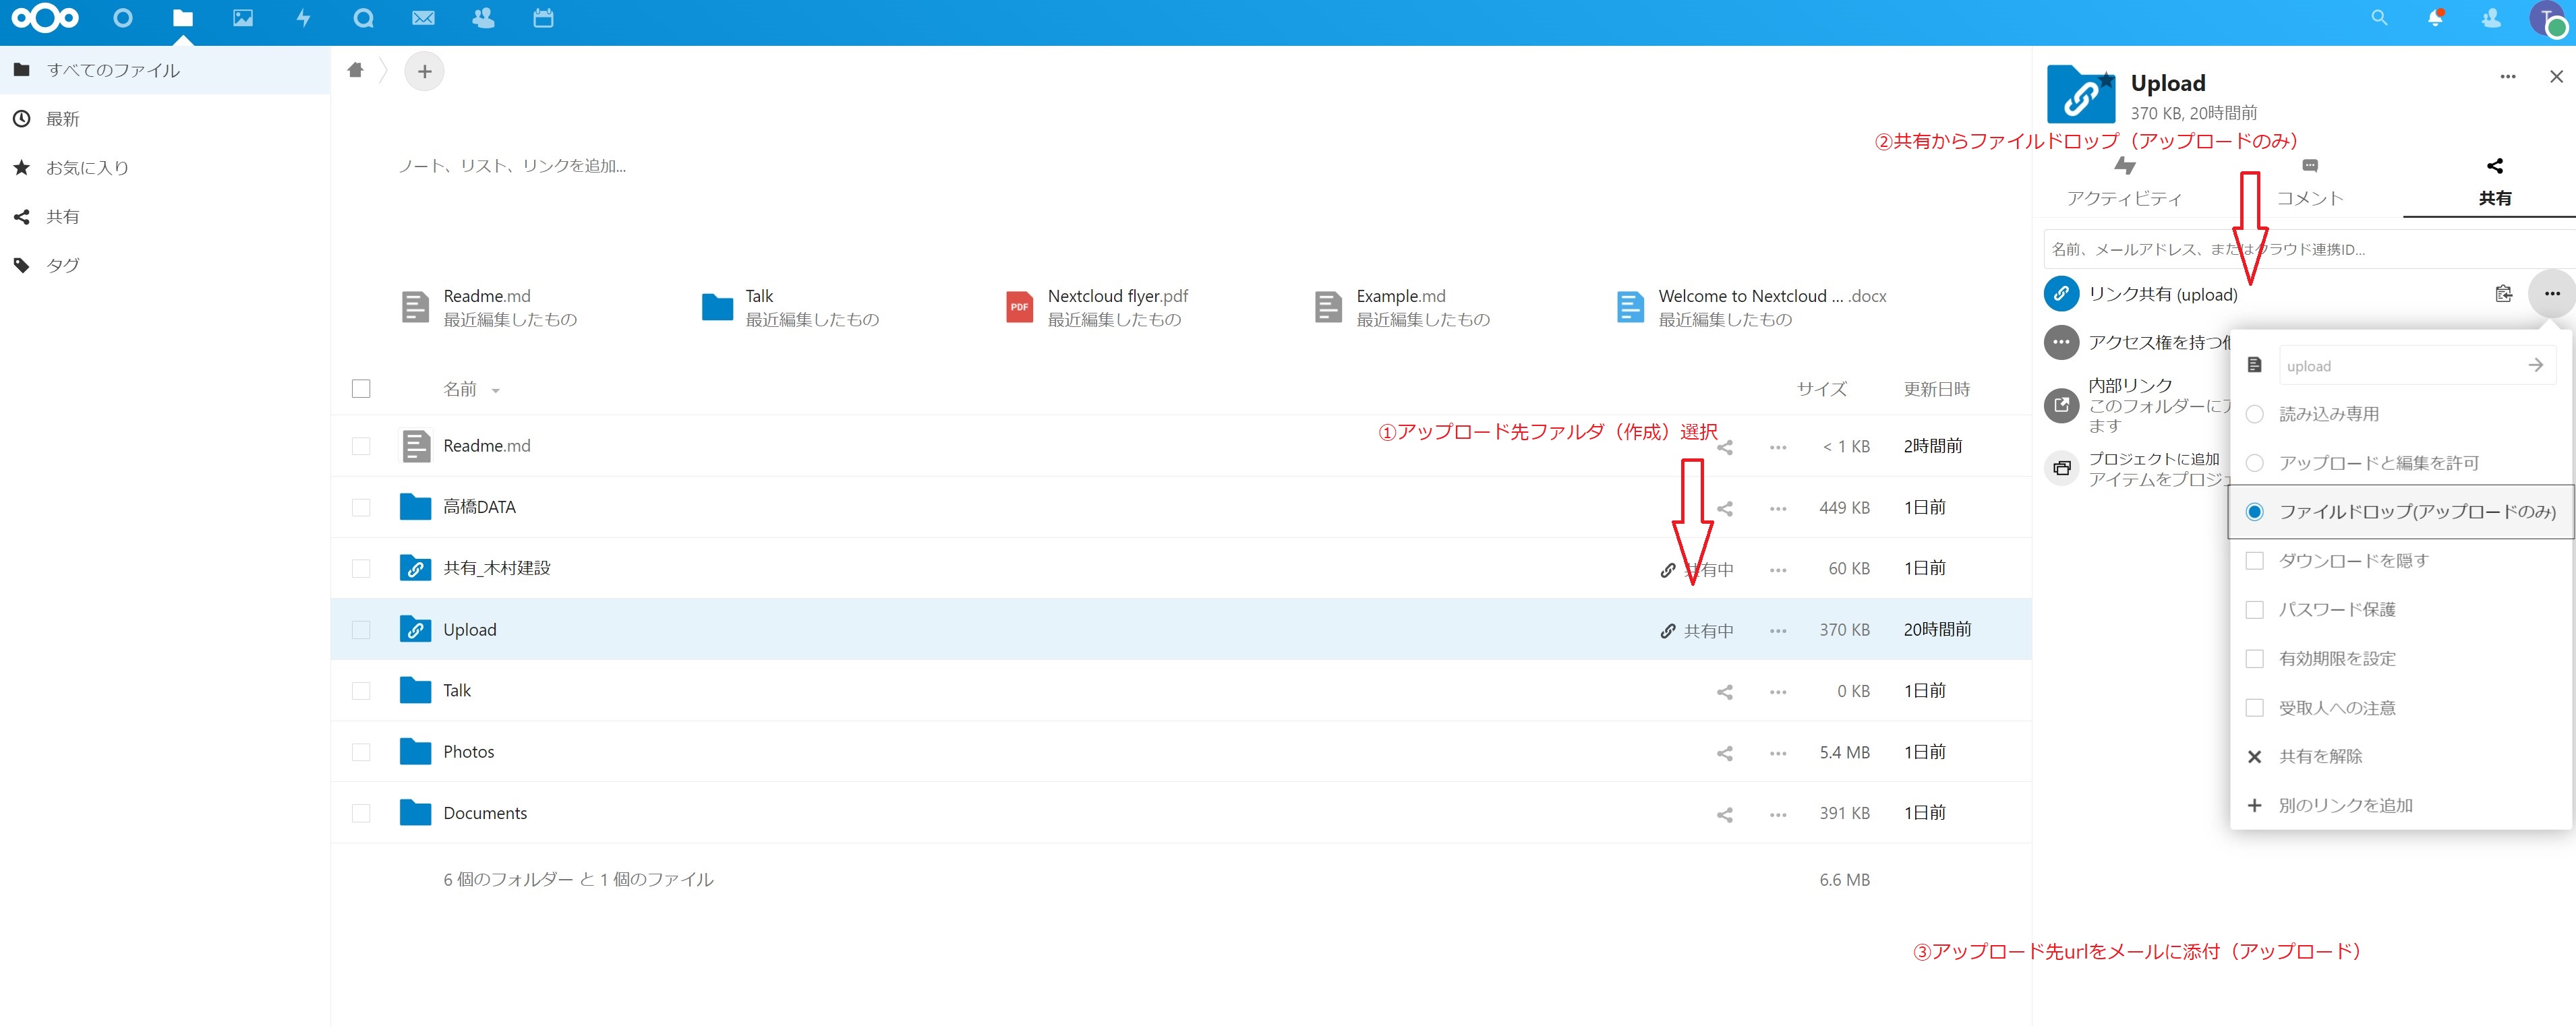Copy the upload share link to clipboard
Viewport: 2576px width, 1026px height.
[x=2503, y=294]
